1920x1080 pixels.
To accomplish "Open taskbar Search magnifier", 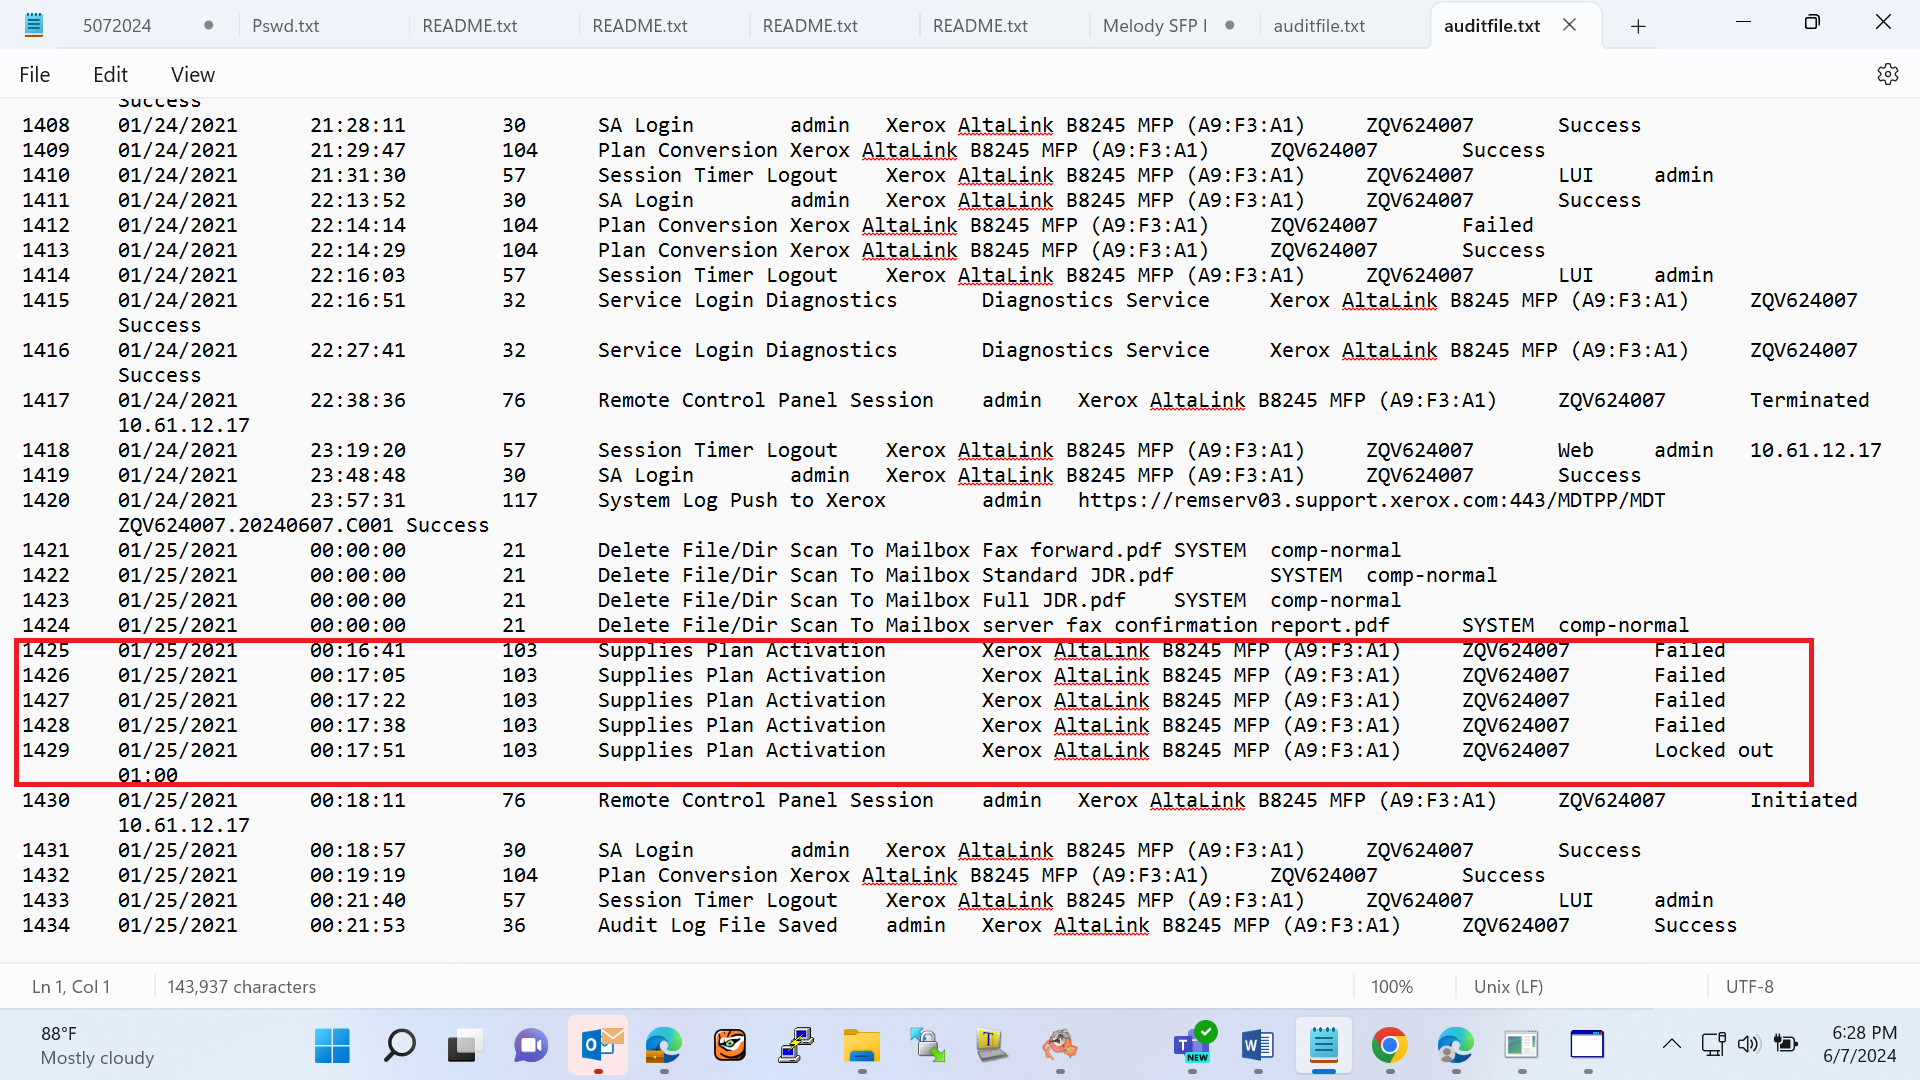I will 399,1046.
